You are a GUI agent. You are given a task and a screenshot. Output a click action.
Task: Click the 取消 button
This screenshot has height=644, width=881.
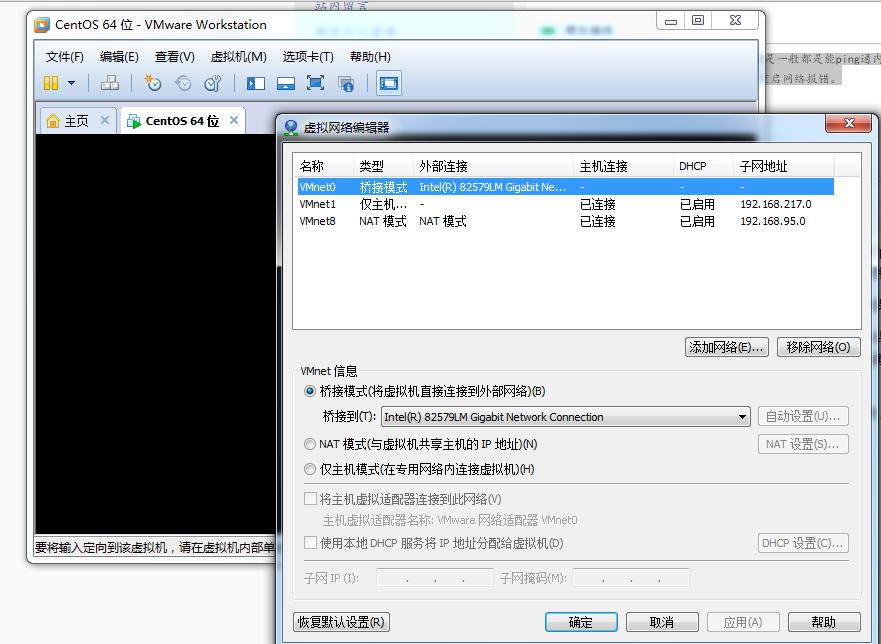662,622
